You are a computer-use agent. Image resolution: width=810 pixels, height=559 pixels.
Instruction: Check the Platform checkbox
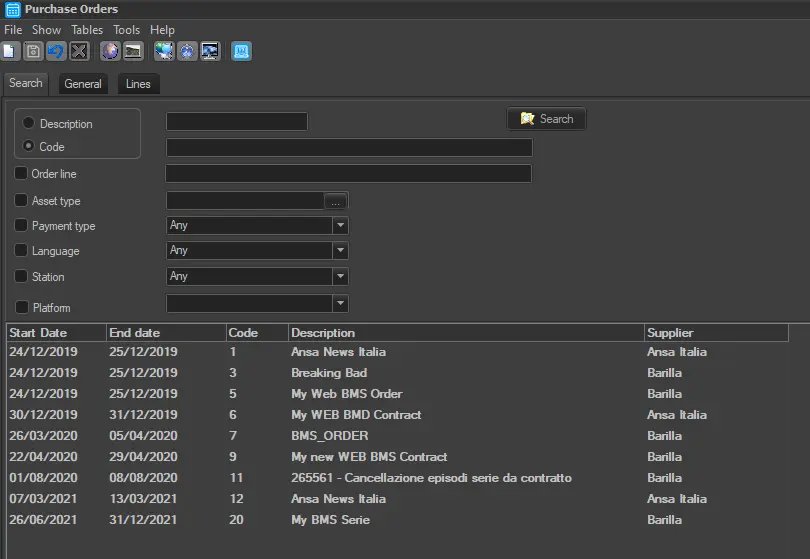(x=22, y=307)
